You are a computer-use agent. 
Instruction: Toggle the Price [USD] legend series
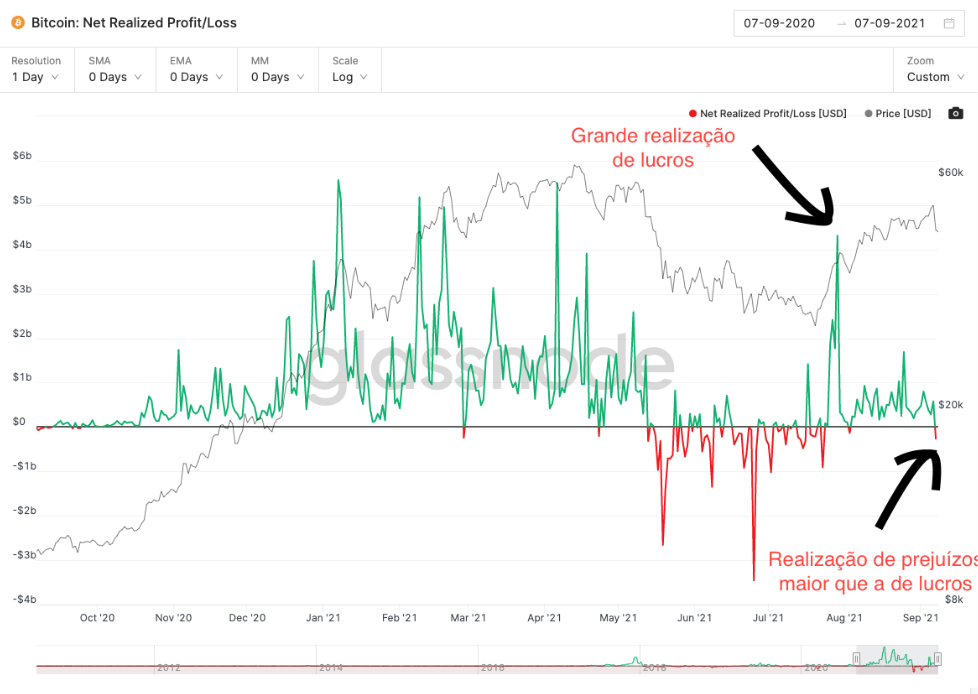pos(898,114)
